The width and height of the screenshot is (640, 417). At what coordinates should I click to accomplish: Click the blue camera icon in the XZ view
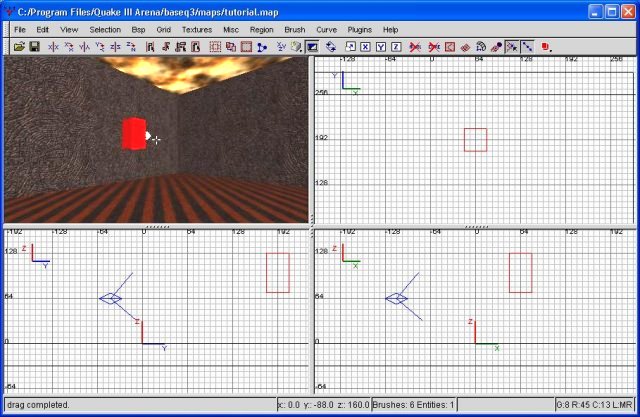(x=397, y=298)
